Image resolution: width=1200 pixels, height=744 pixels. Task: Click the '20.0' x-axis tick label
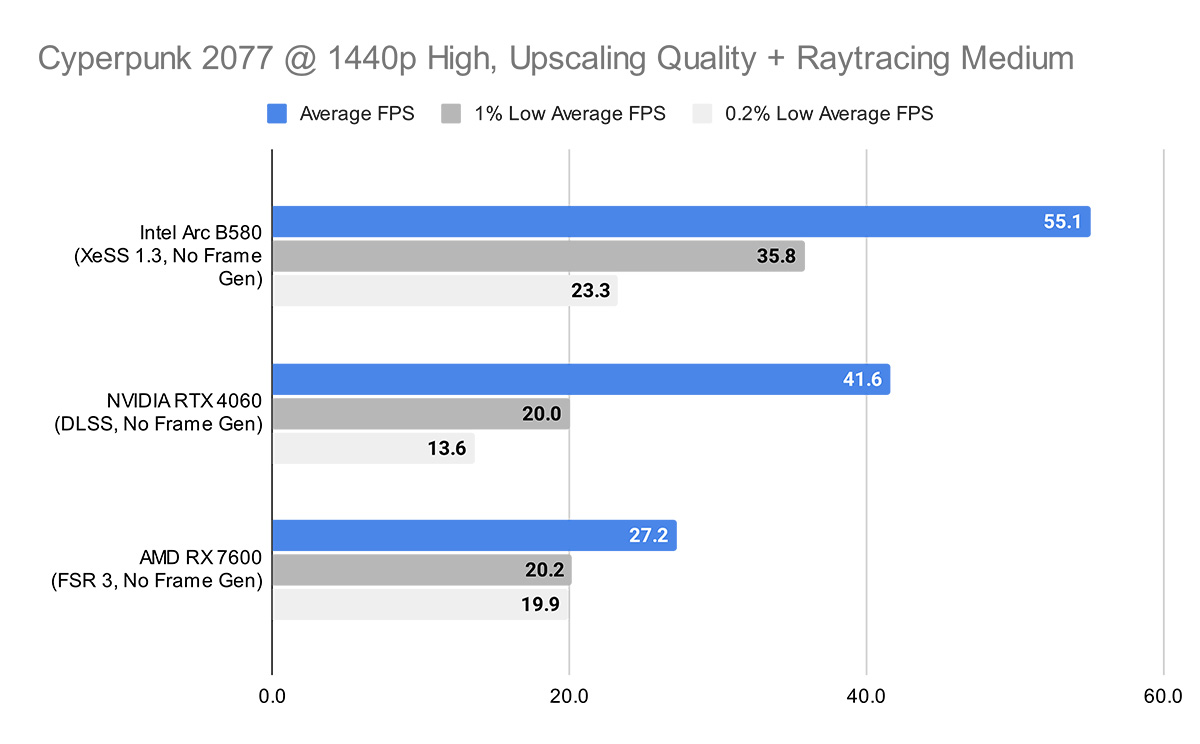tap(569, 695)
